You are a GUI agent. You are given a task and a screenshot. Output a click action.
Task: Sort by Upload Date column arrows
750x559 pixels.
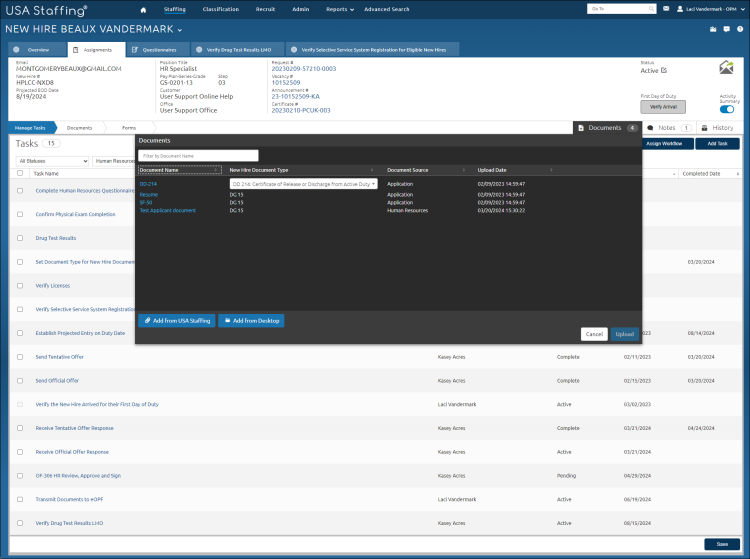(x=551, y=170)
